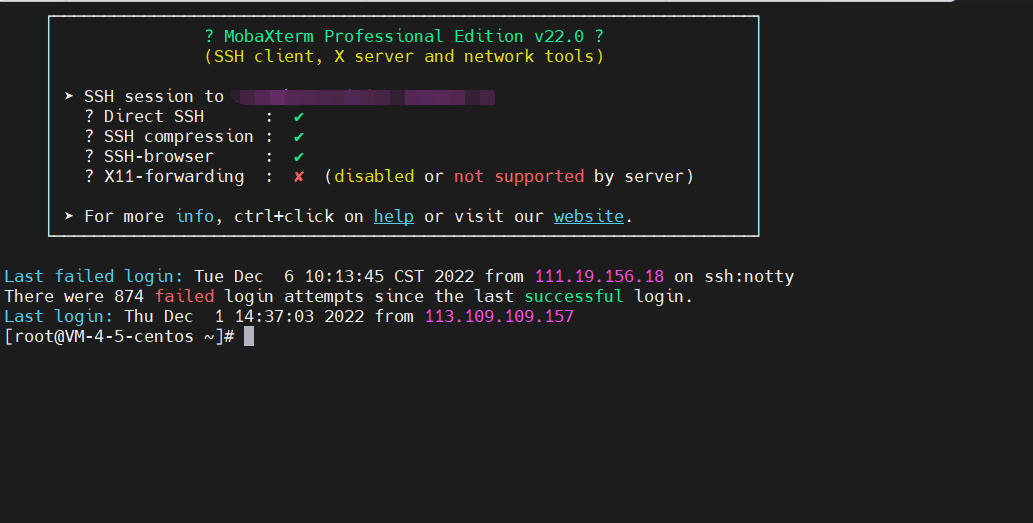Click the SSH compression green checkmark

[x=298, y=137]
